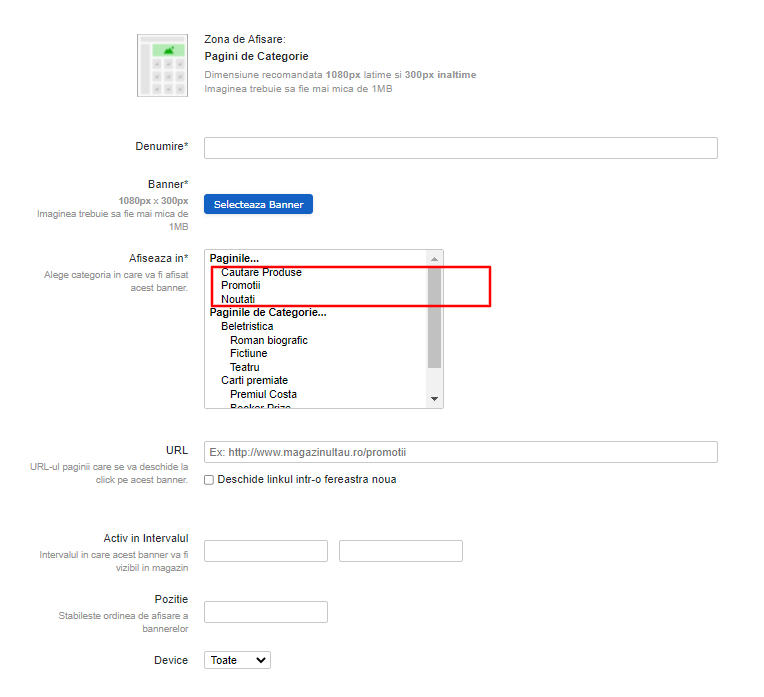
Task: Choose the Fictiune subcategory
Action: 248,353
